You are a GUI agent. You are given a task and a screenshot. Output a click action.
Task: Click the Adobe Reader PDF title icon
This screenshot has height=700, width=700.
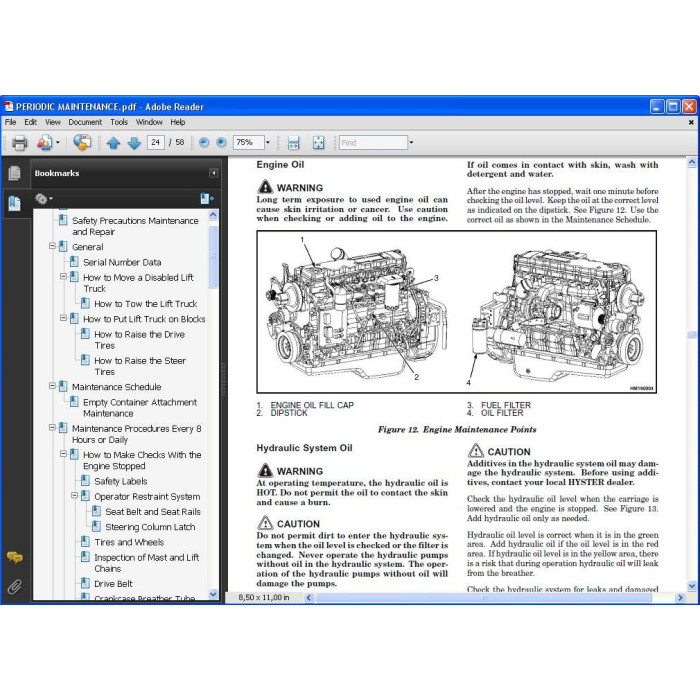[x=8, y=107]
